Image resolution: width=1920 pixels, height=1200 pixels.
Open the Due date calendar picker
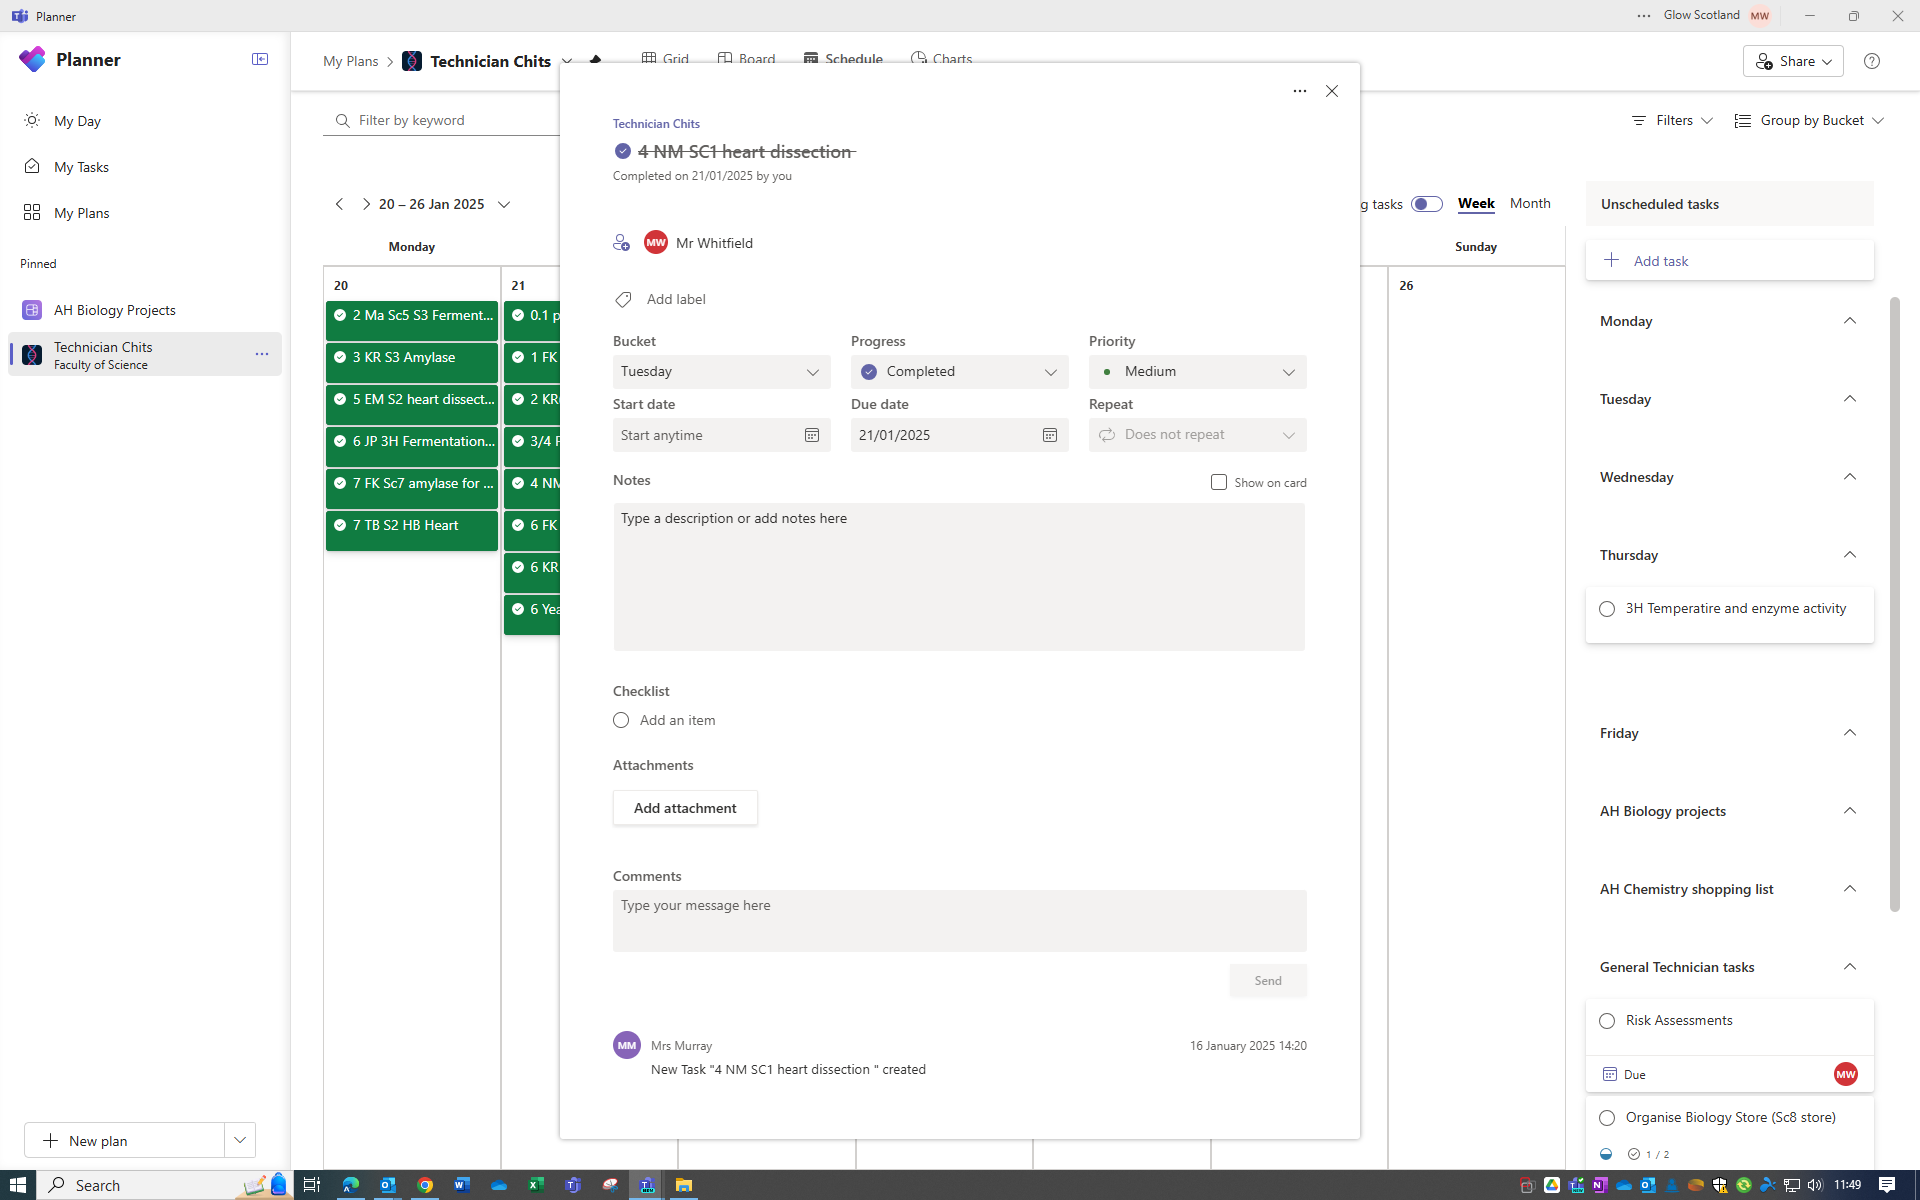1049,435
